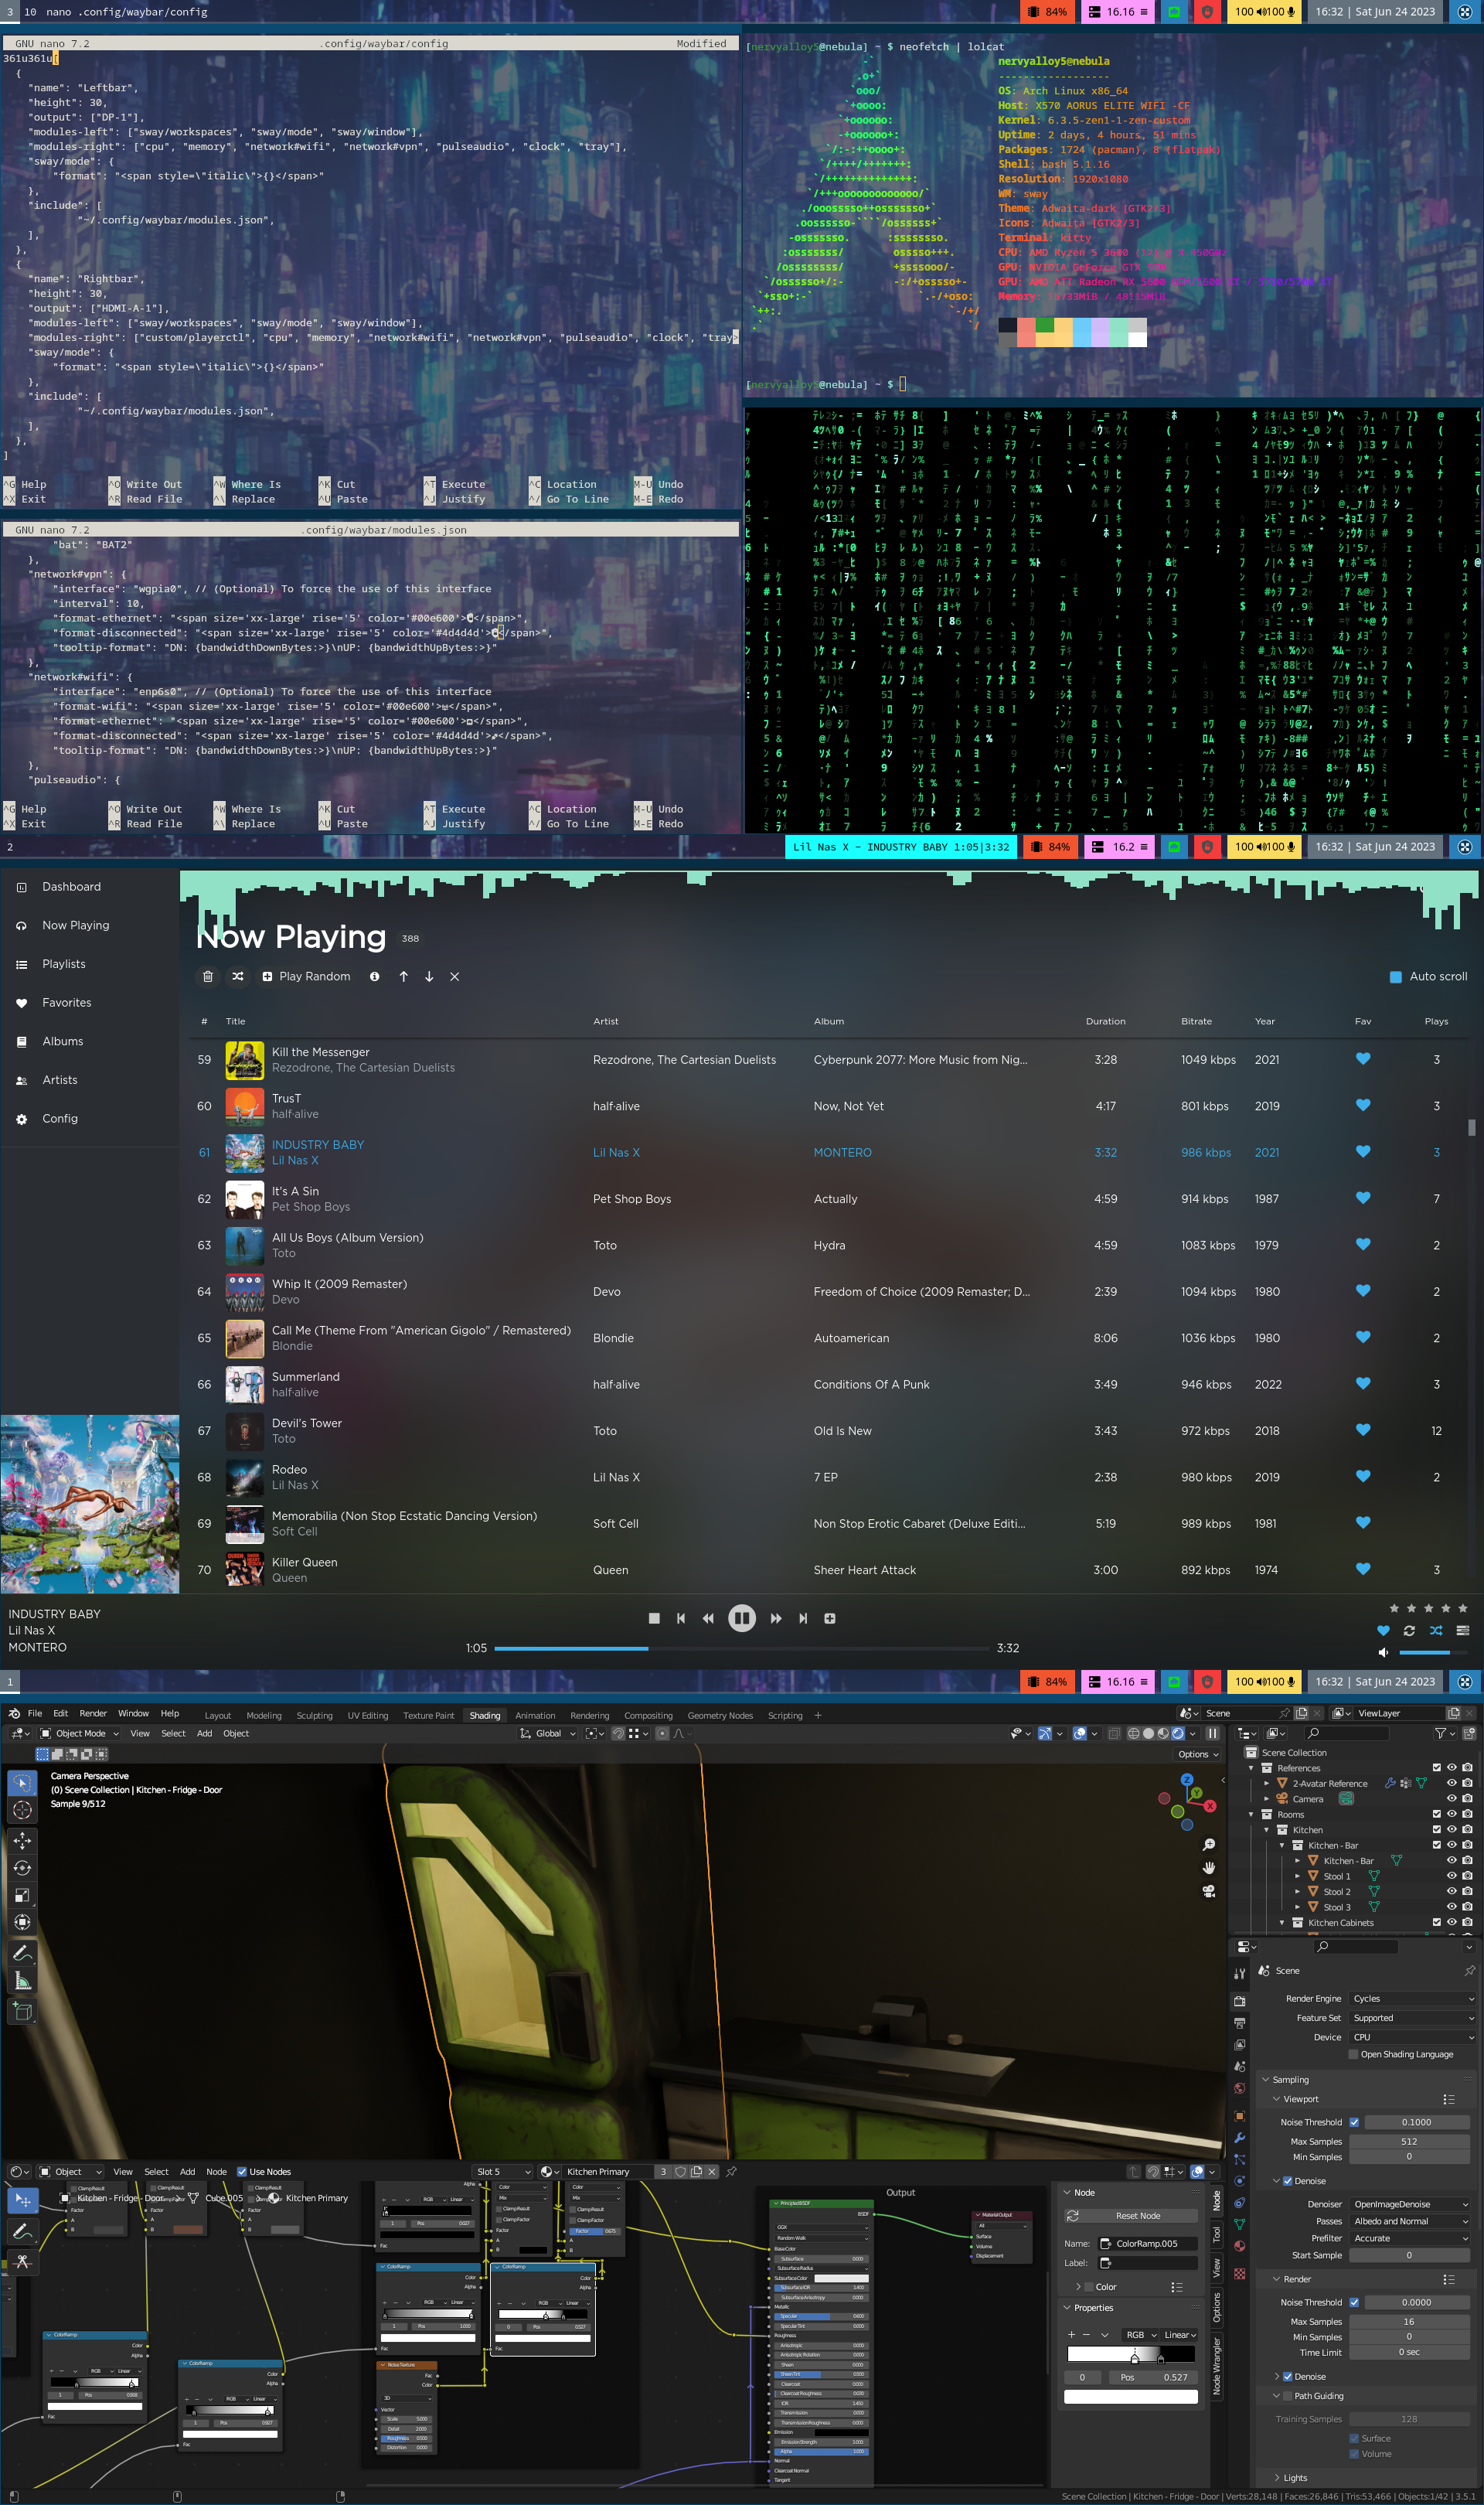The width and height of the screenshot is (1484, 2505).
Task: Click the white ColorRamp color swatch
Action: coord(1130,2396)
